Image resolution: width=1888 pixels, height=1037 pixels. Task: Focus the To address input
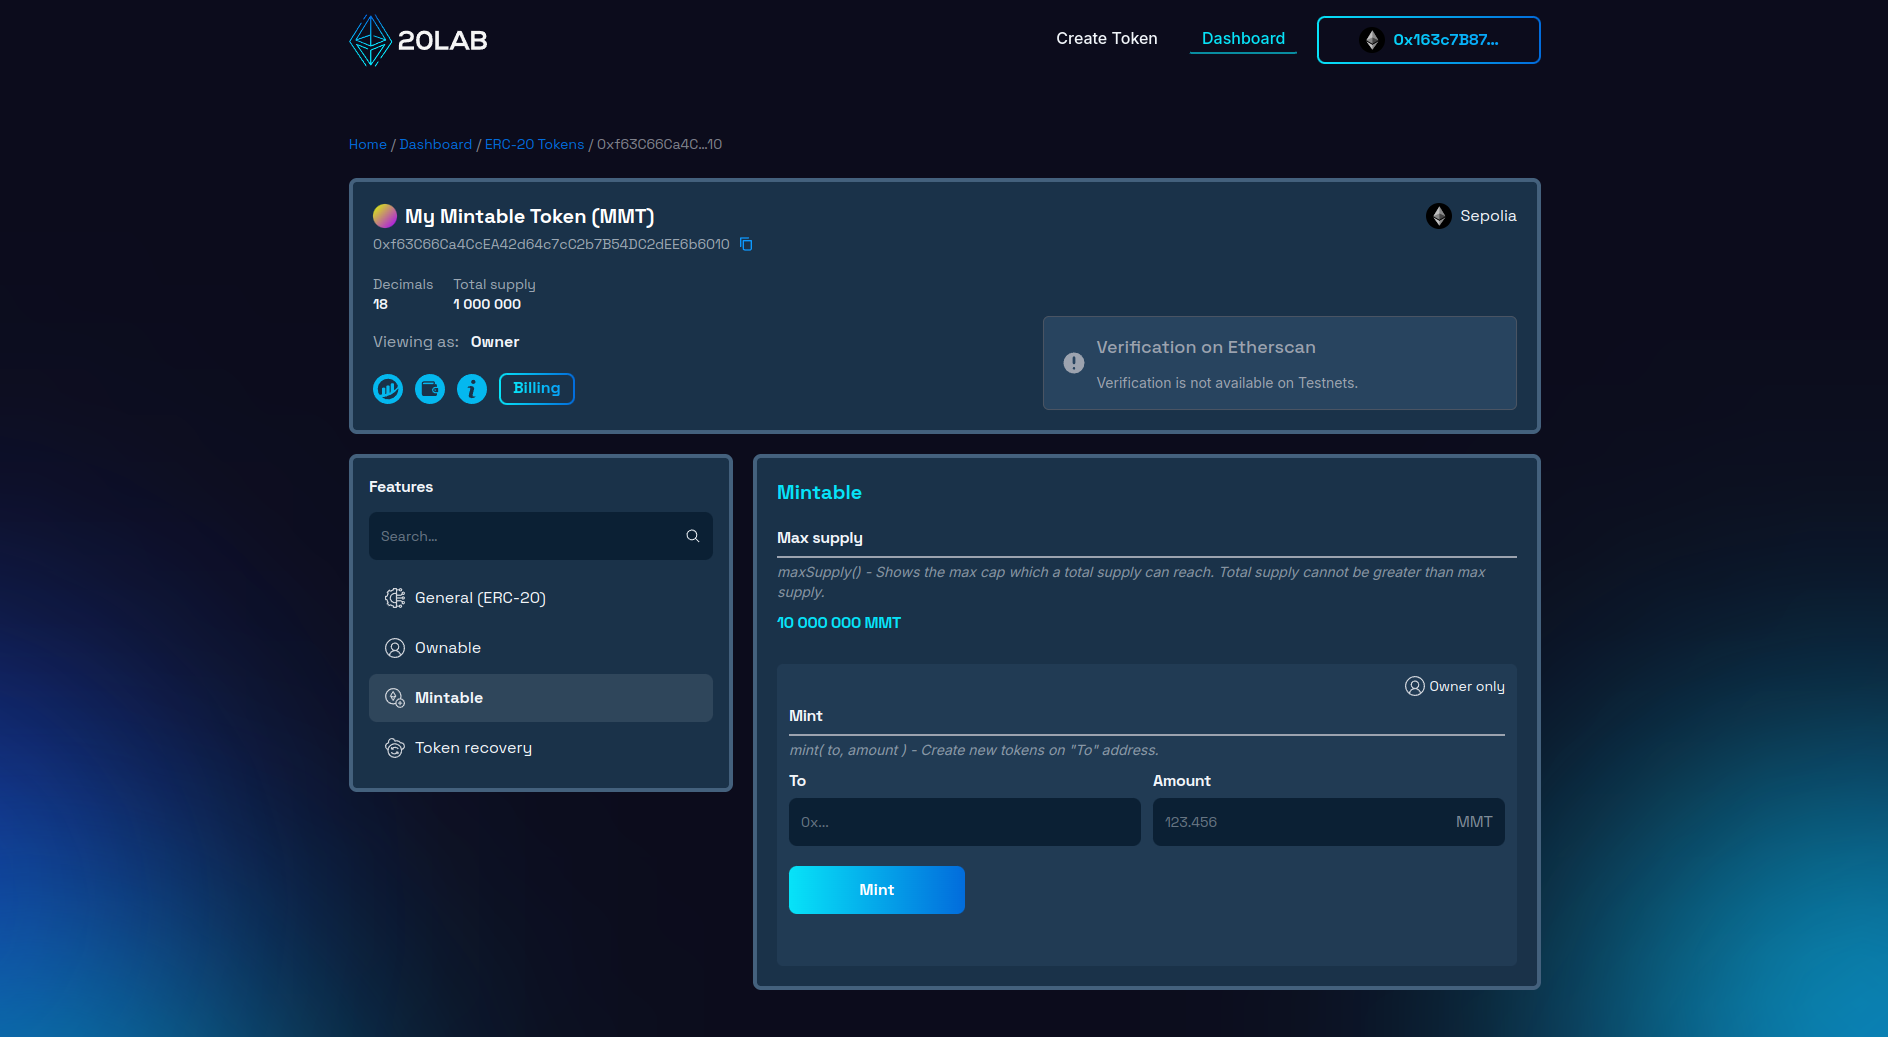(x=965, y=822)
